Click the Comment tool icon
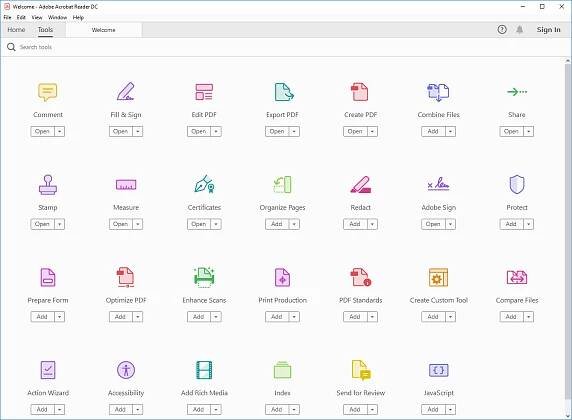The width and height of the screenshot is (572, 420). (48, 92)
